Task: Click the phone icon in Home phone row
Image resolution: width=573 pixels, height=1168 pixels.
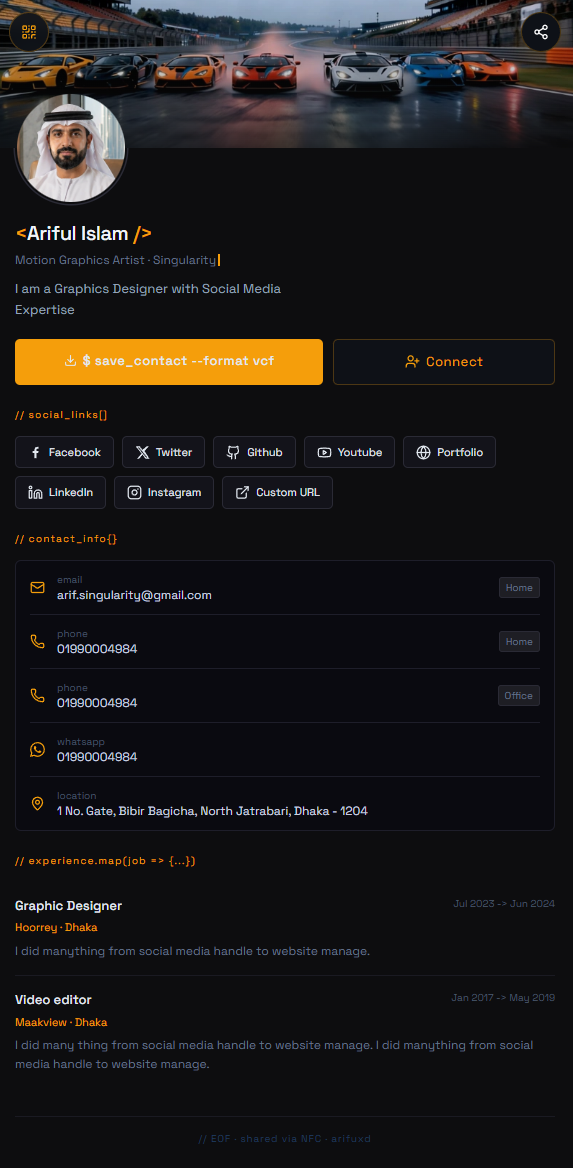Action: [37, 641]
